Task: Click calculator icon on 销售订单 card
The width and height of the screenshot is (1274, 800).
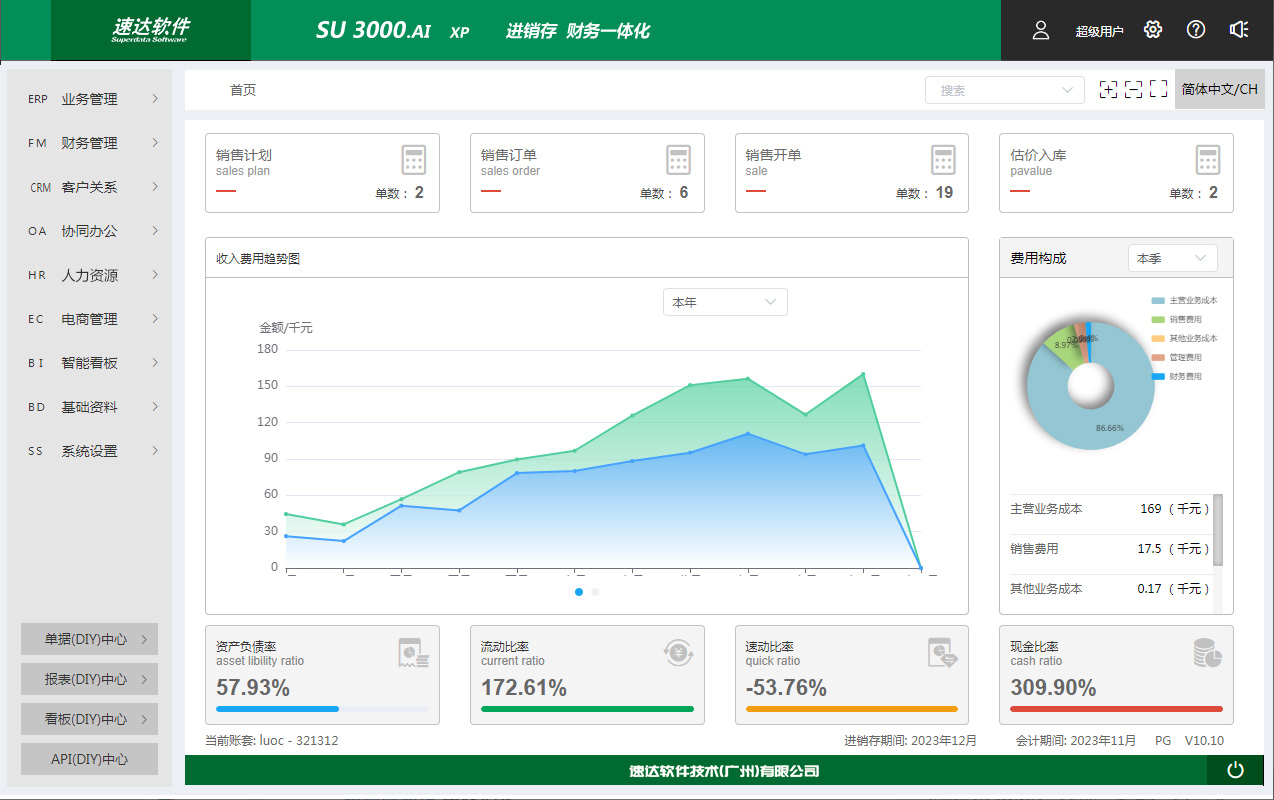Action: (x=679, y=160)
